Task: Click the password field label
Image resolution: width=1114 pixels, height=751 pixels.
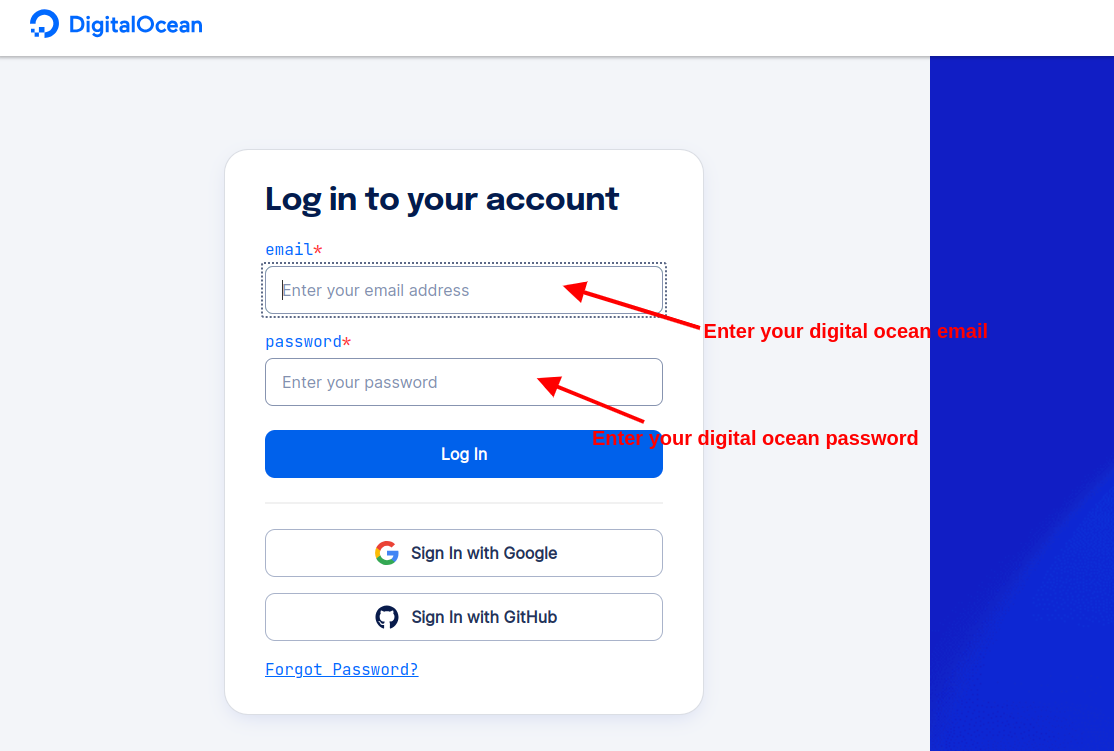Action: click(x=303, y=341)
